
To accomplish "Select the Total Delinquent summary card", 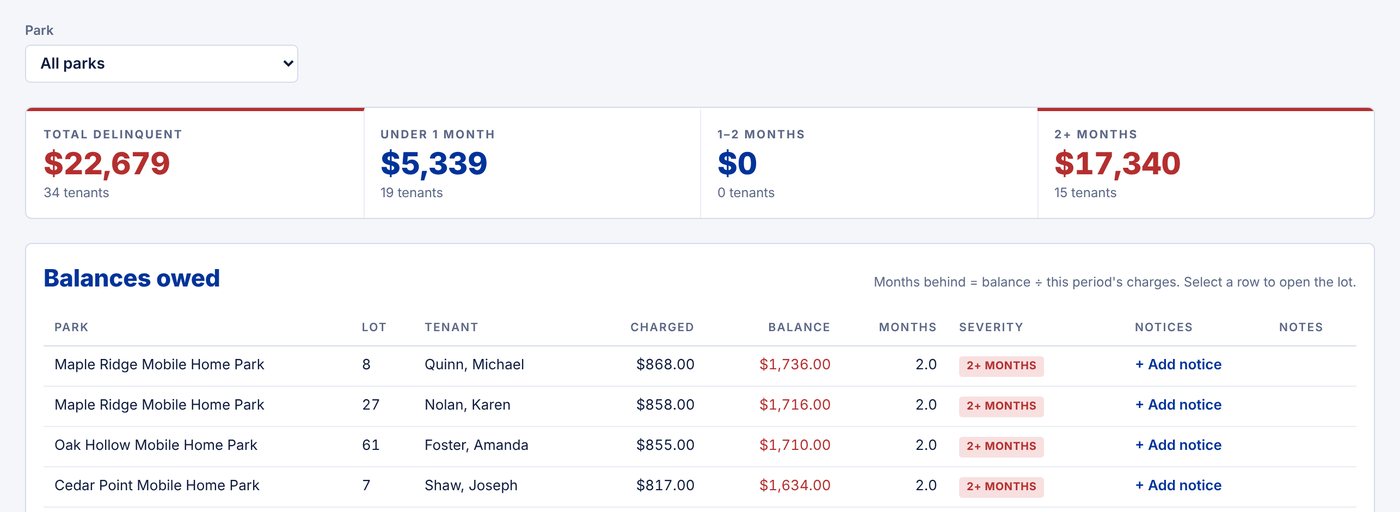I will [x=195, y=163].
